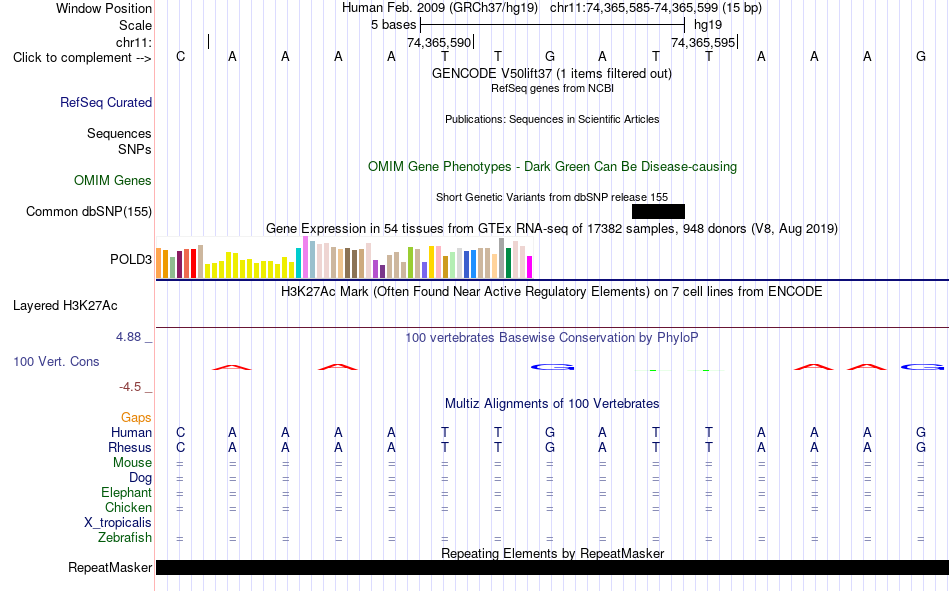The width and height of the screenshot is (950, 591).
Task: Open the POLD3 GTEx expression bar chart
Action: (x=344, y=258)
